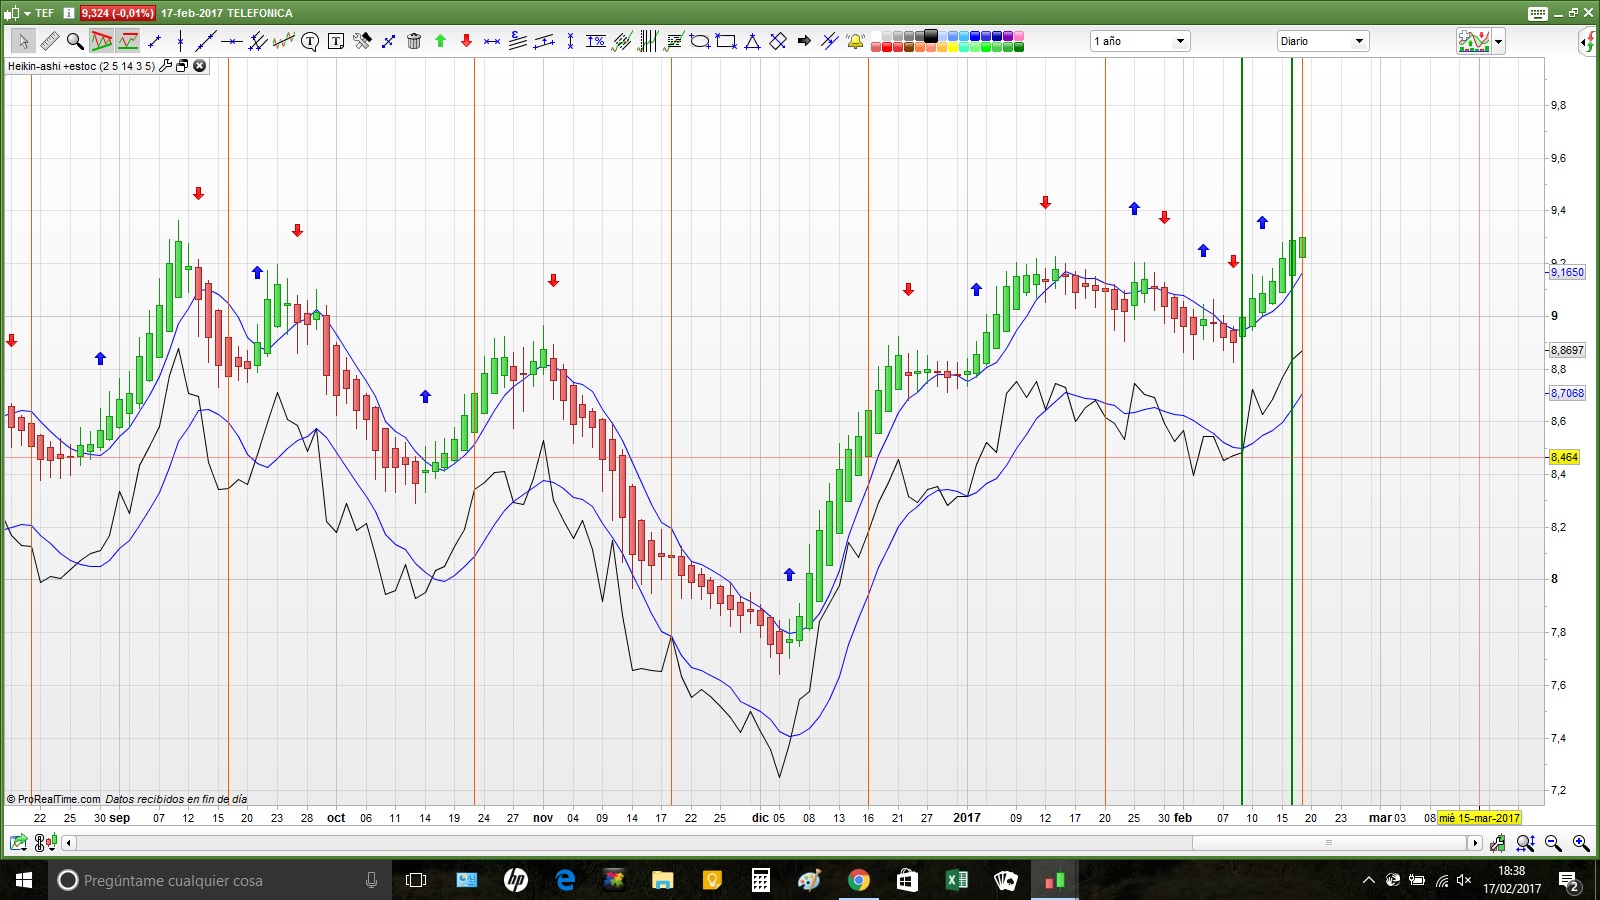Click the trash can delete objects icon
This screenshot has height=900, width=1600.
click(414, 41)
